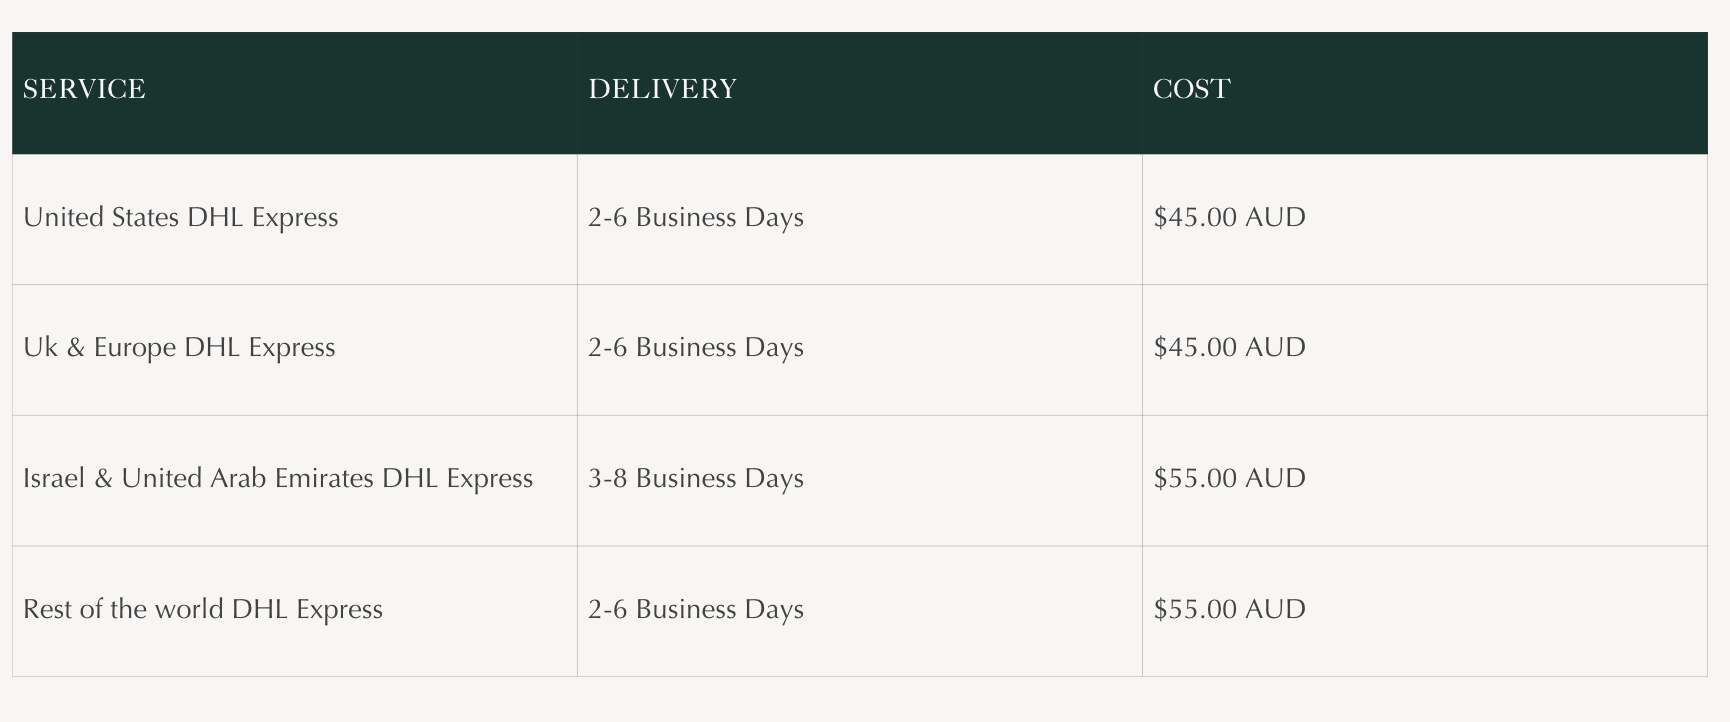This screenshot has height=722, width=1730.
Task: Click the word Express in United States row
Action: pyautogui.click(x=295, y=219)
